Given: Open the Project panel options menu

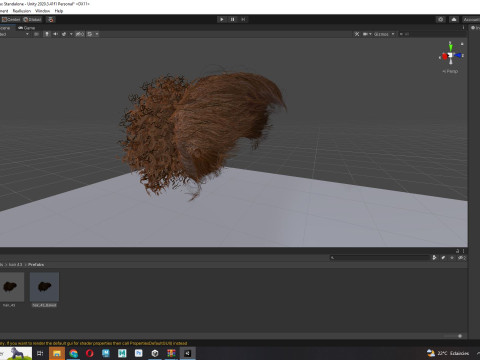Looking at the screenshot, I should click(463, 251).
